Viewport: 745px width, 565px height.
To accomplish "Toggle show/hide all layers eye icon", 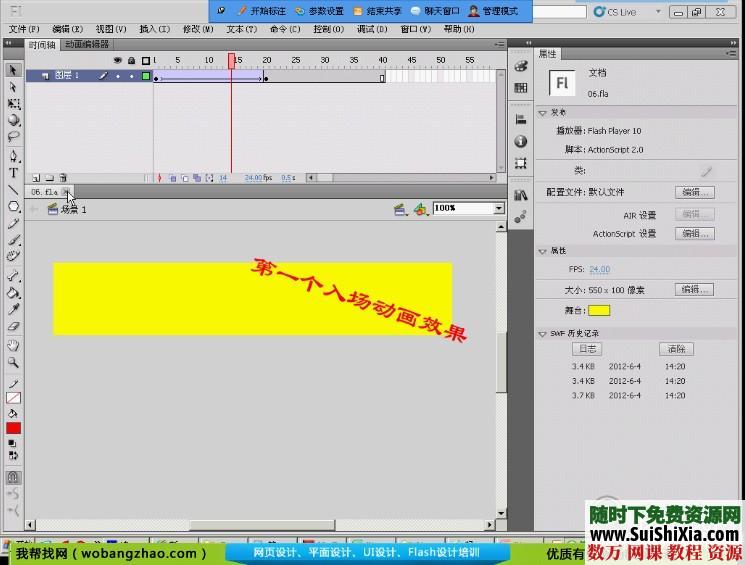I will pyautogui.click(x=118, y=61).
